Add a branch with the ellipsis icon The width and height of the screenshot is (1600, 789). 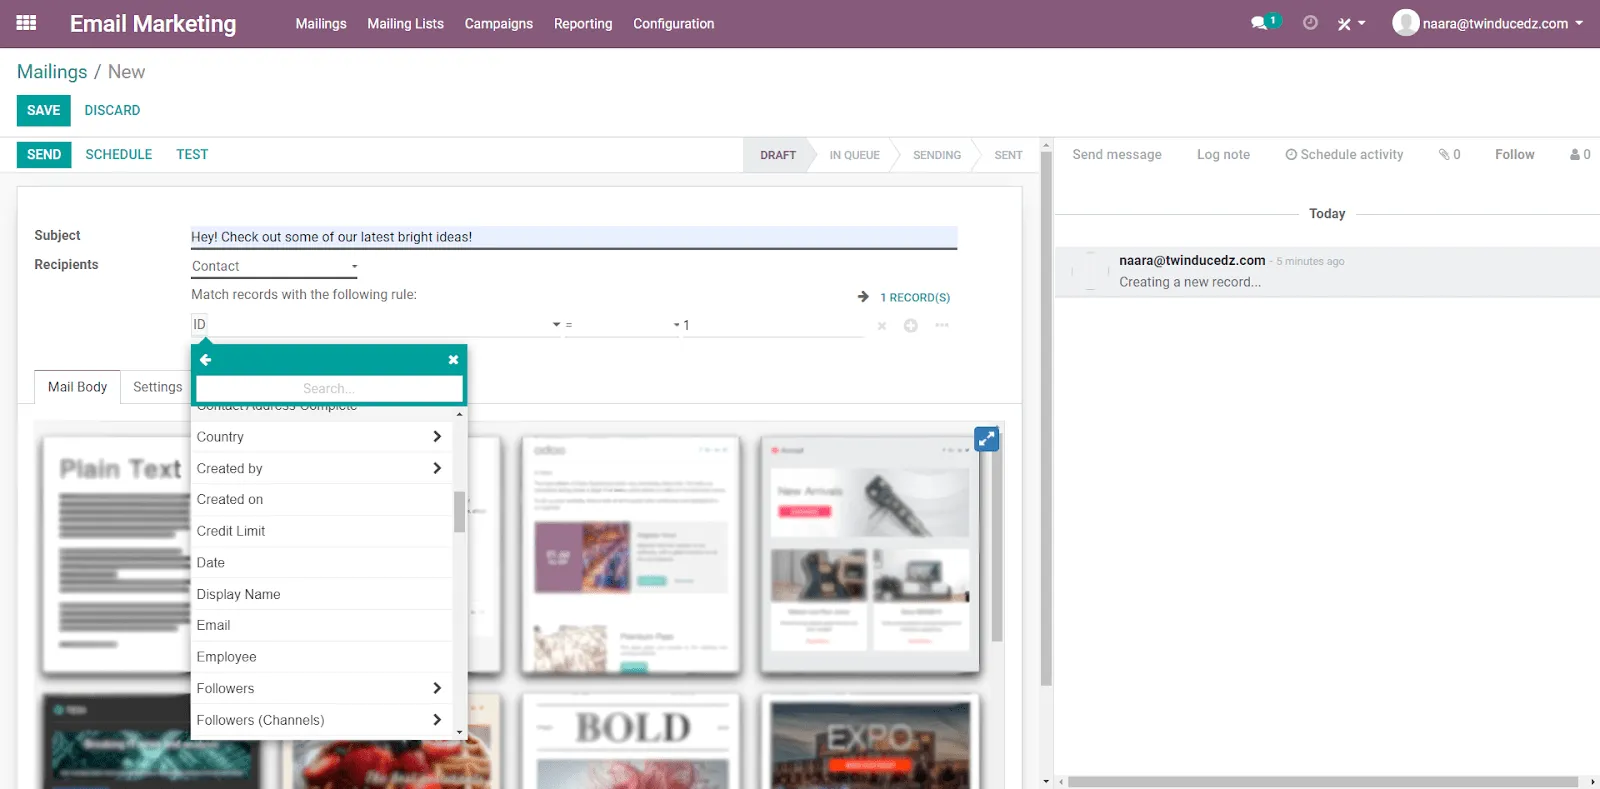pos(942,325)
